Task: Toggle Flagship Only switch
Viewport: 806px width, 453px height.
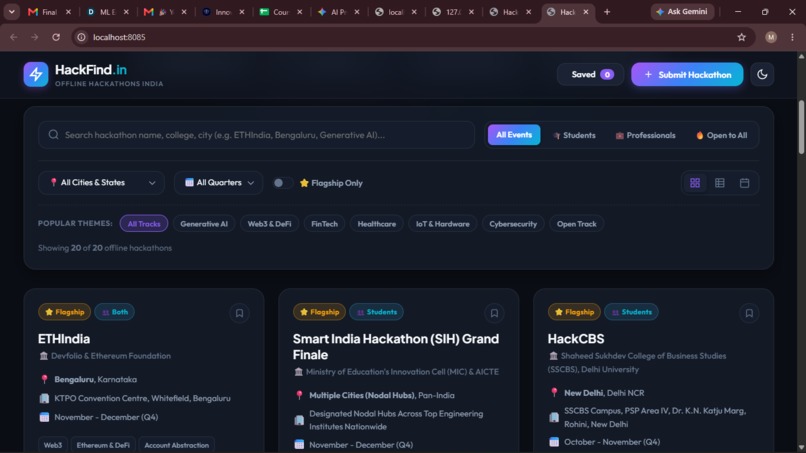Action: [282, 183]
